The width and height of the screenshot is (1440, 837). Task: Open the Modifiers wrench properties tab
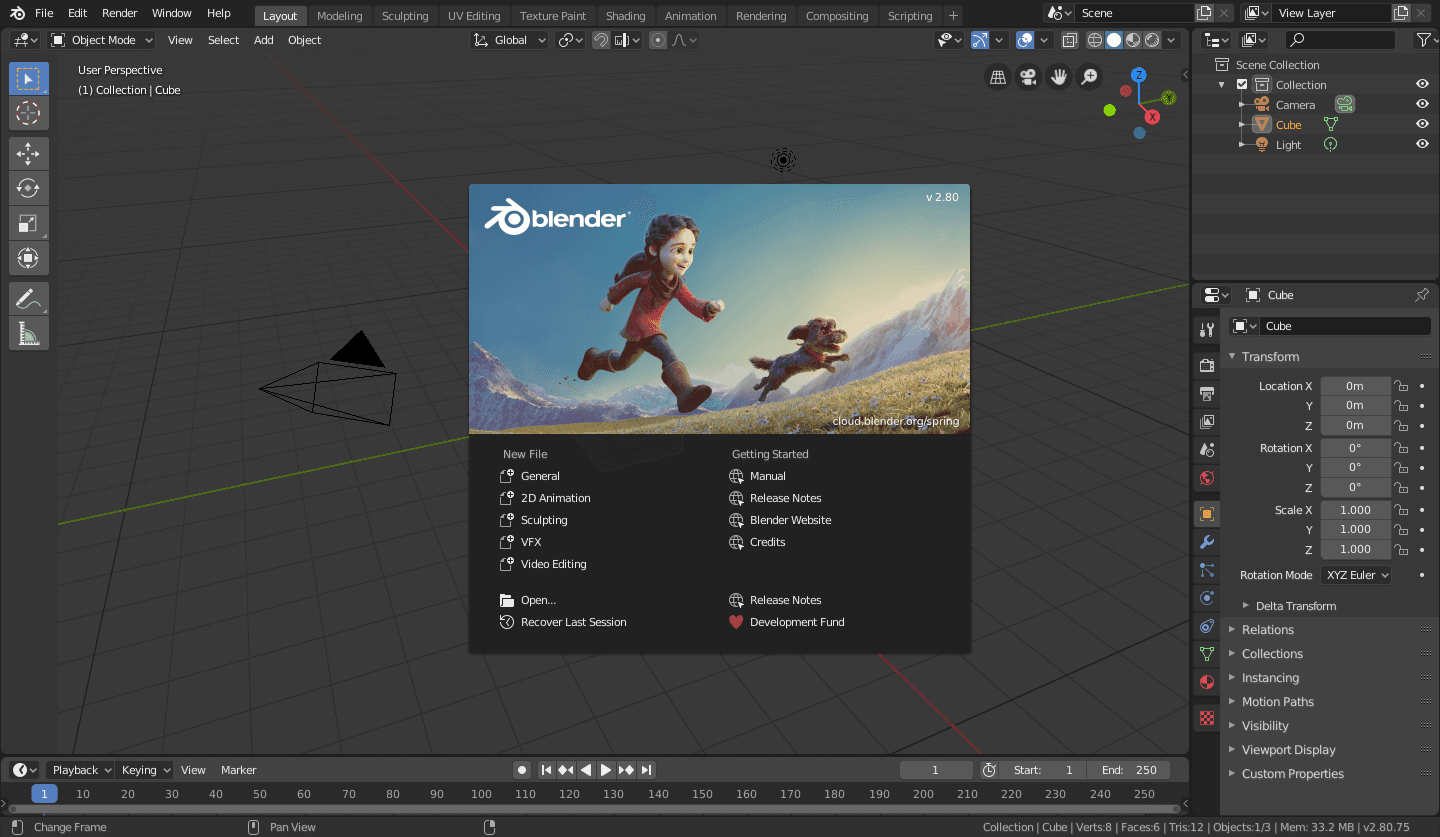tap(1207, 542)
